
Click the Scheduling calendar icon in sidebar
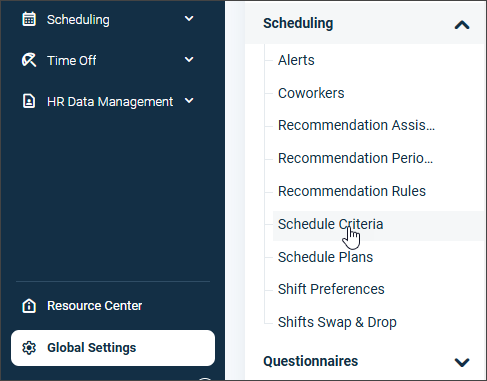(x=29, y=19)
